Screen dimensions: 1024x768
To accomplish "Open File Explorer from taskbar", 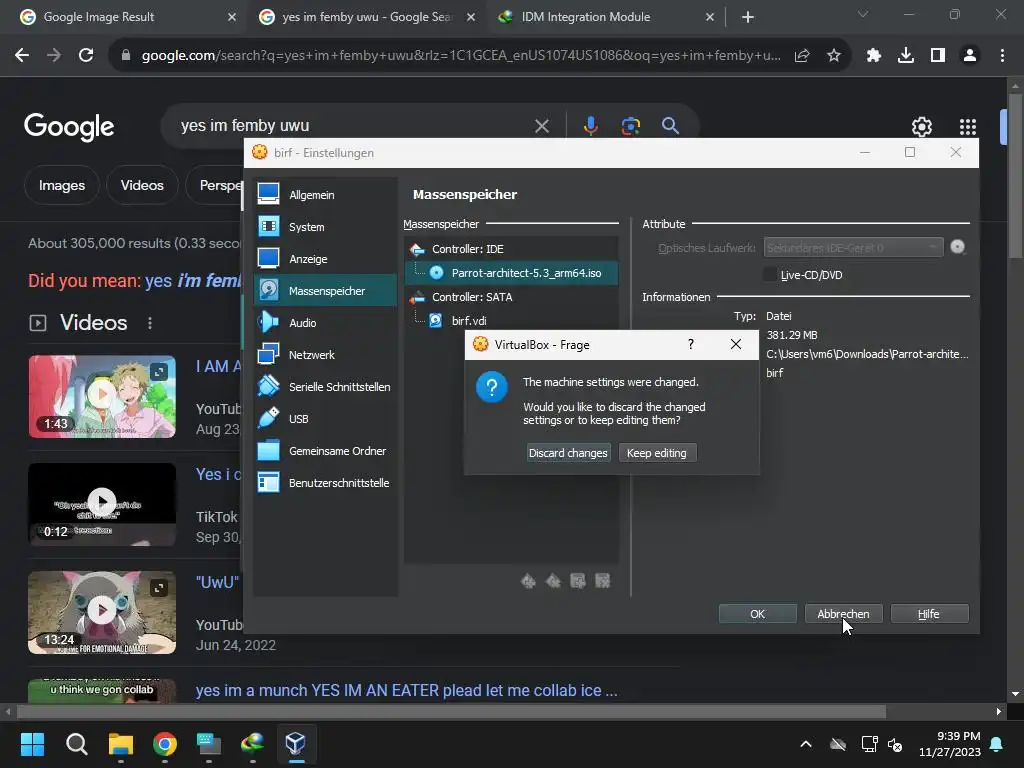I will coord(121,743).
